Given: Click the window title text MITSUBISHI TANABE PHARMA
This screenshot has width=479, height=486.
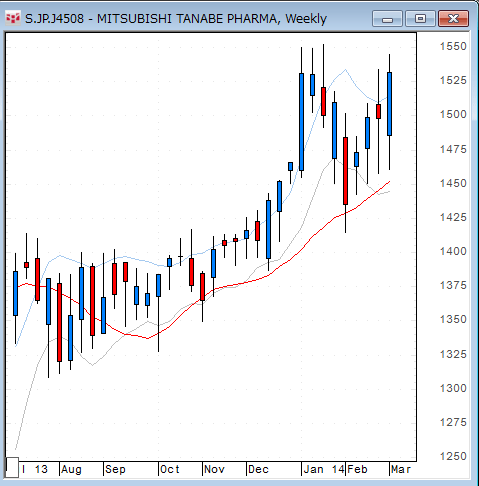Looking at the screenshot, I should click(187, 19).
